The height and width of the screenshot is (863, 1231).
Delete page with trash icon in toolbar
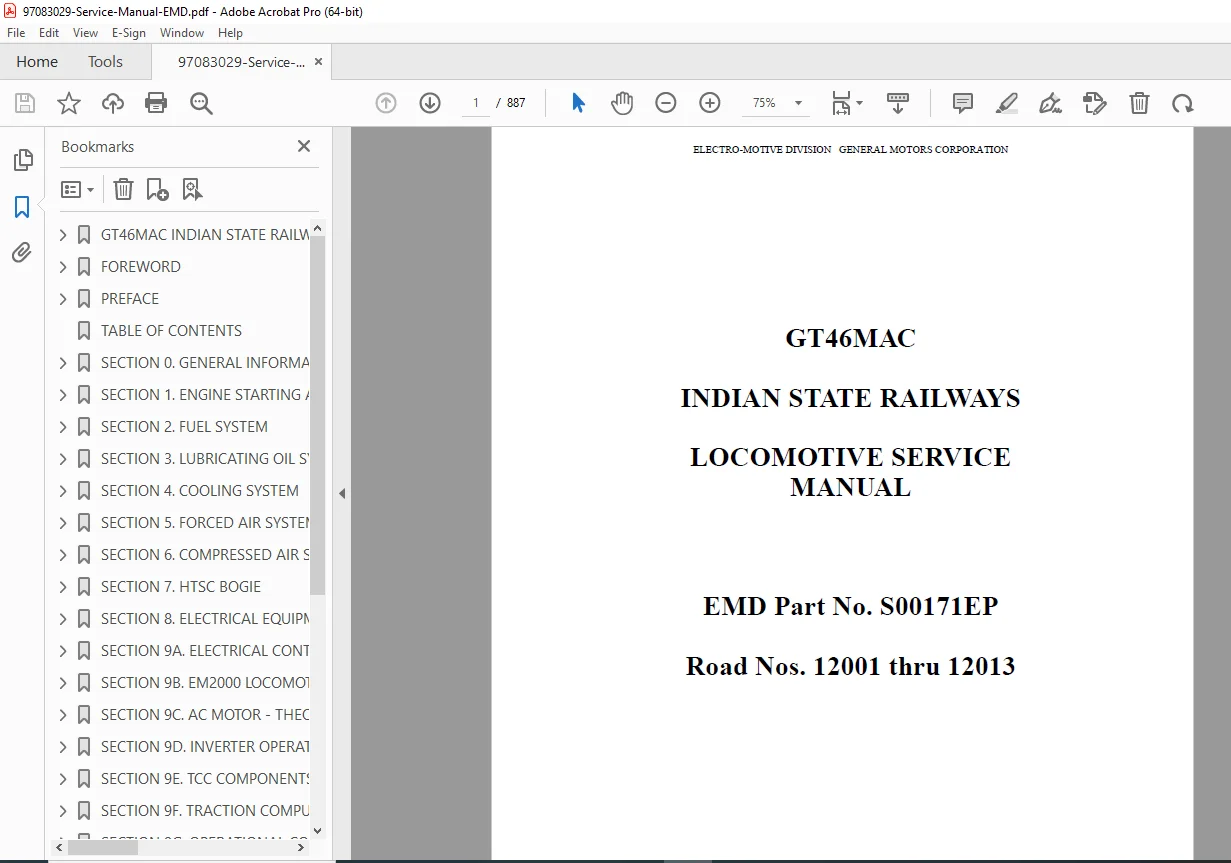click(1139, 103)
